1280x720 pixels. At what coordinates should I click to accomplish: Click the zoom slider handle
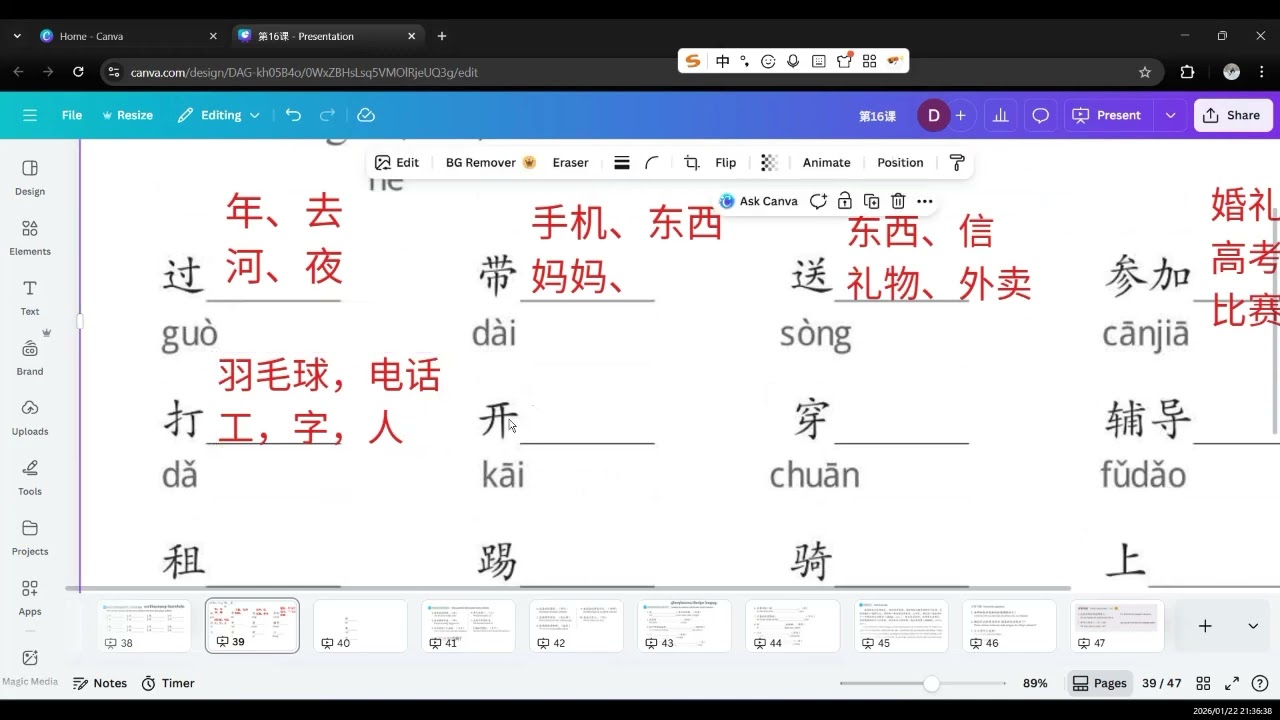click(931, 683)
